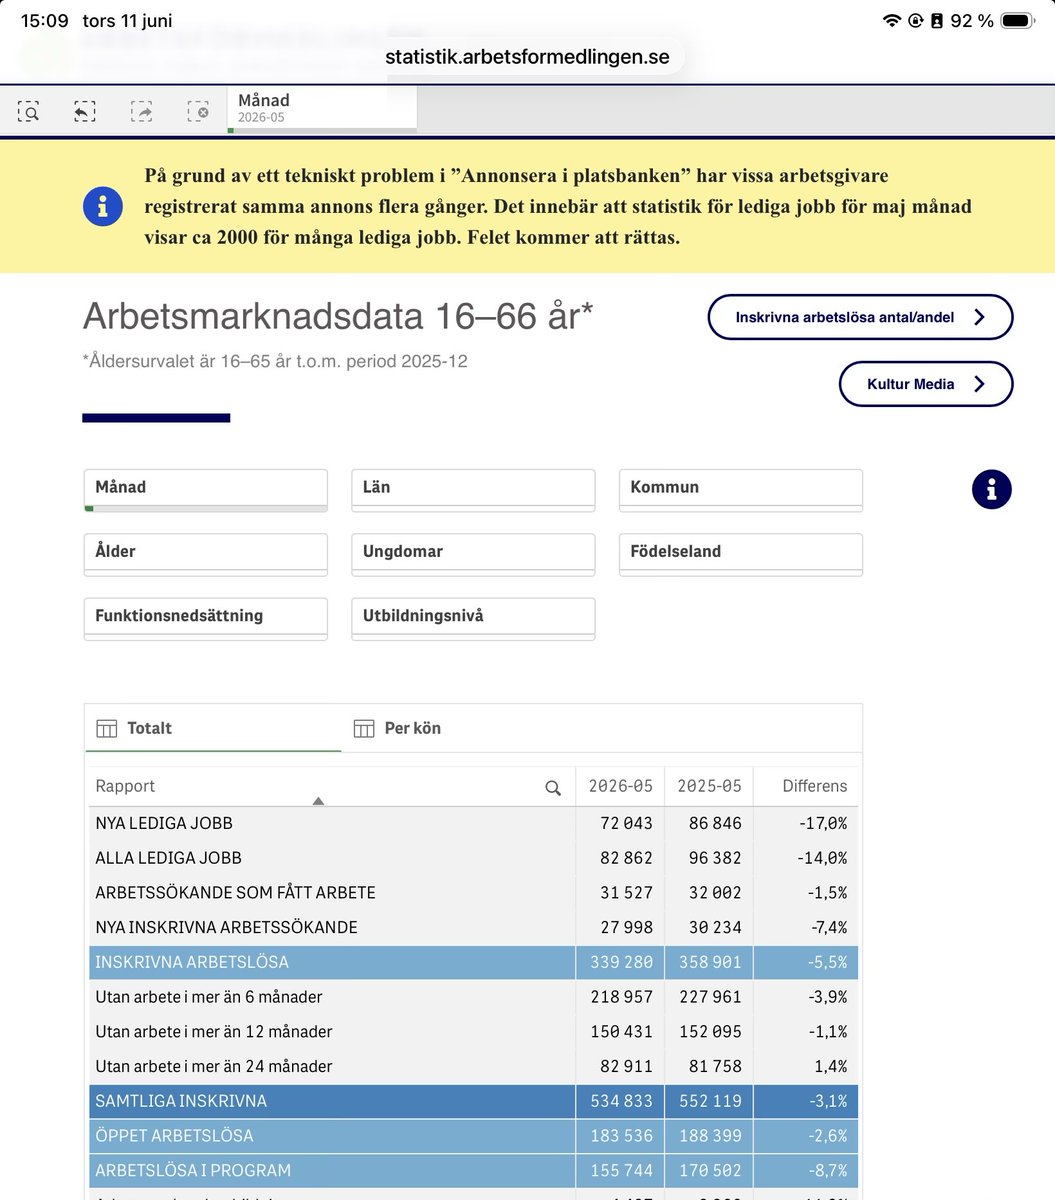Open the Ålder filter

(x=206, y=554)
